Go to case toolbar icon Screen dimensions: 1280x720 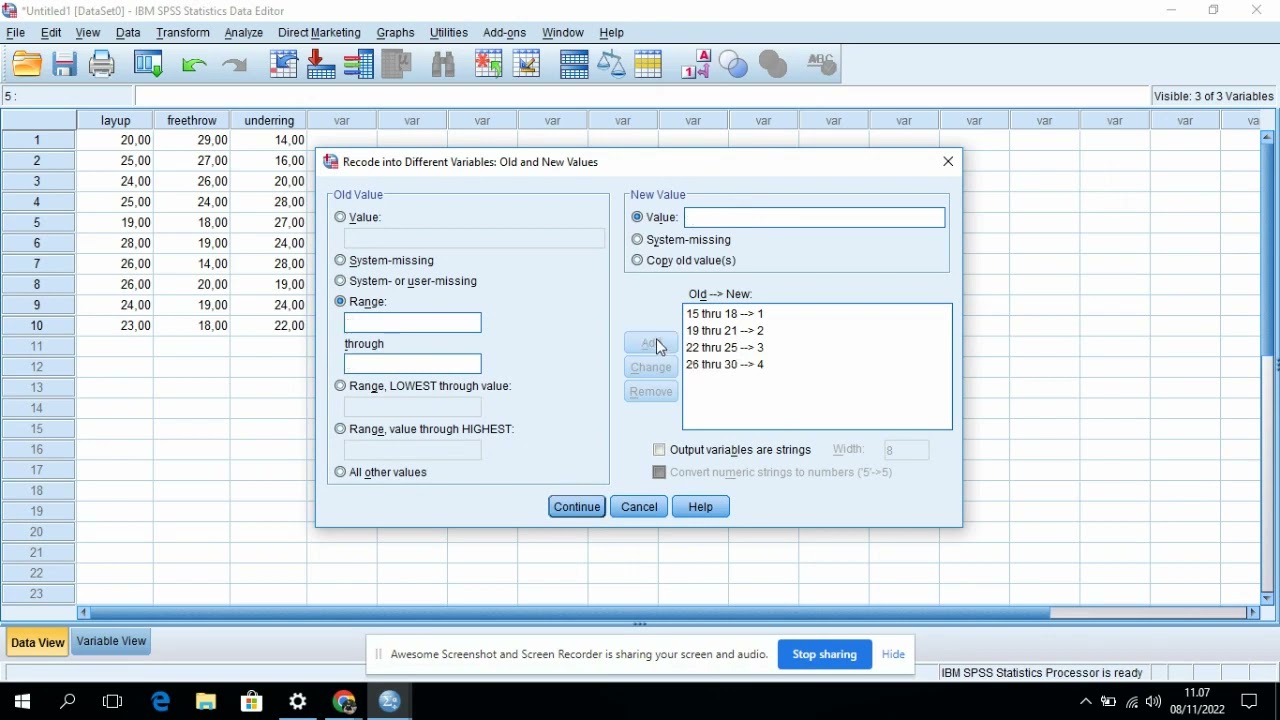[284, 65]
